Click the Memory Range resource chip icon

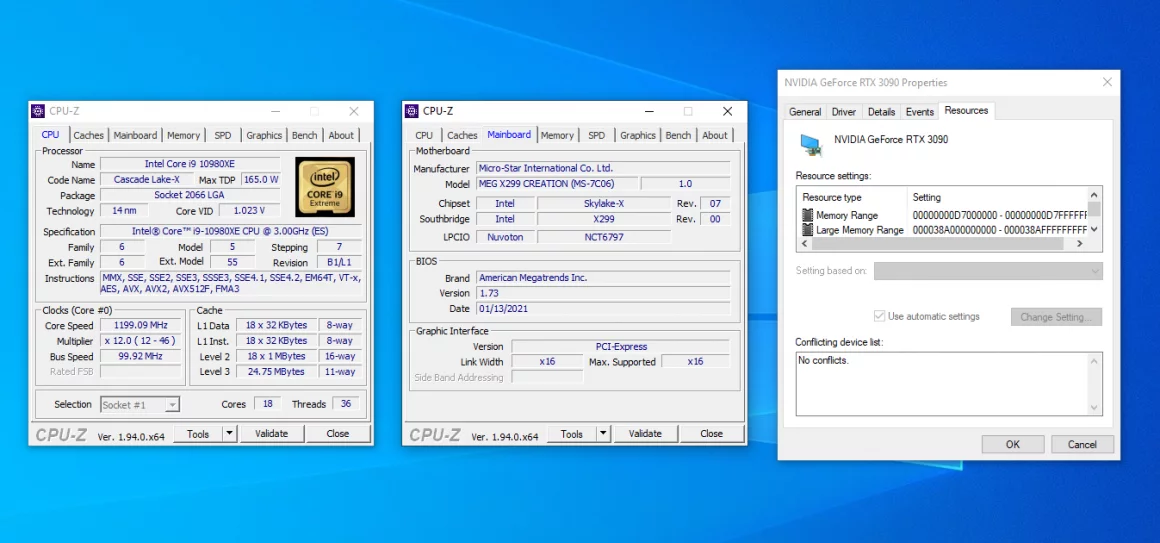click(x=808, y=215)
